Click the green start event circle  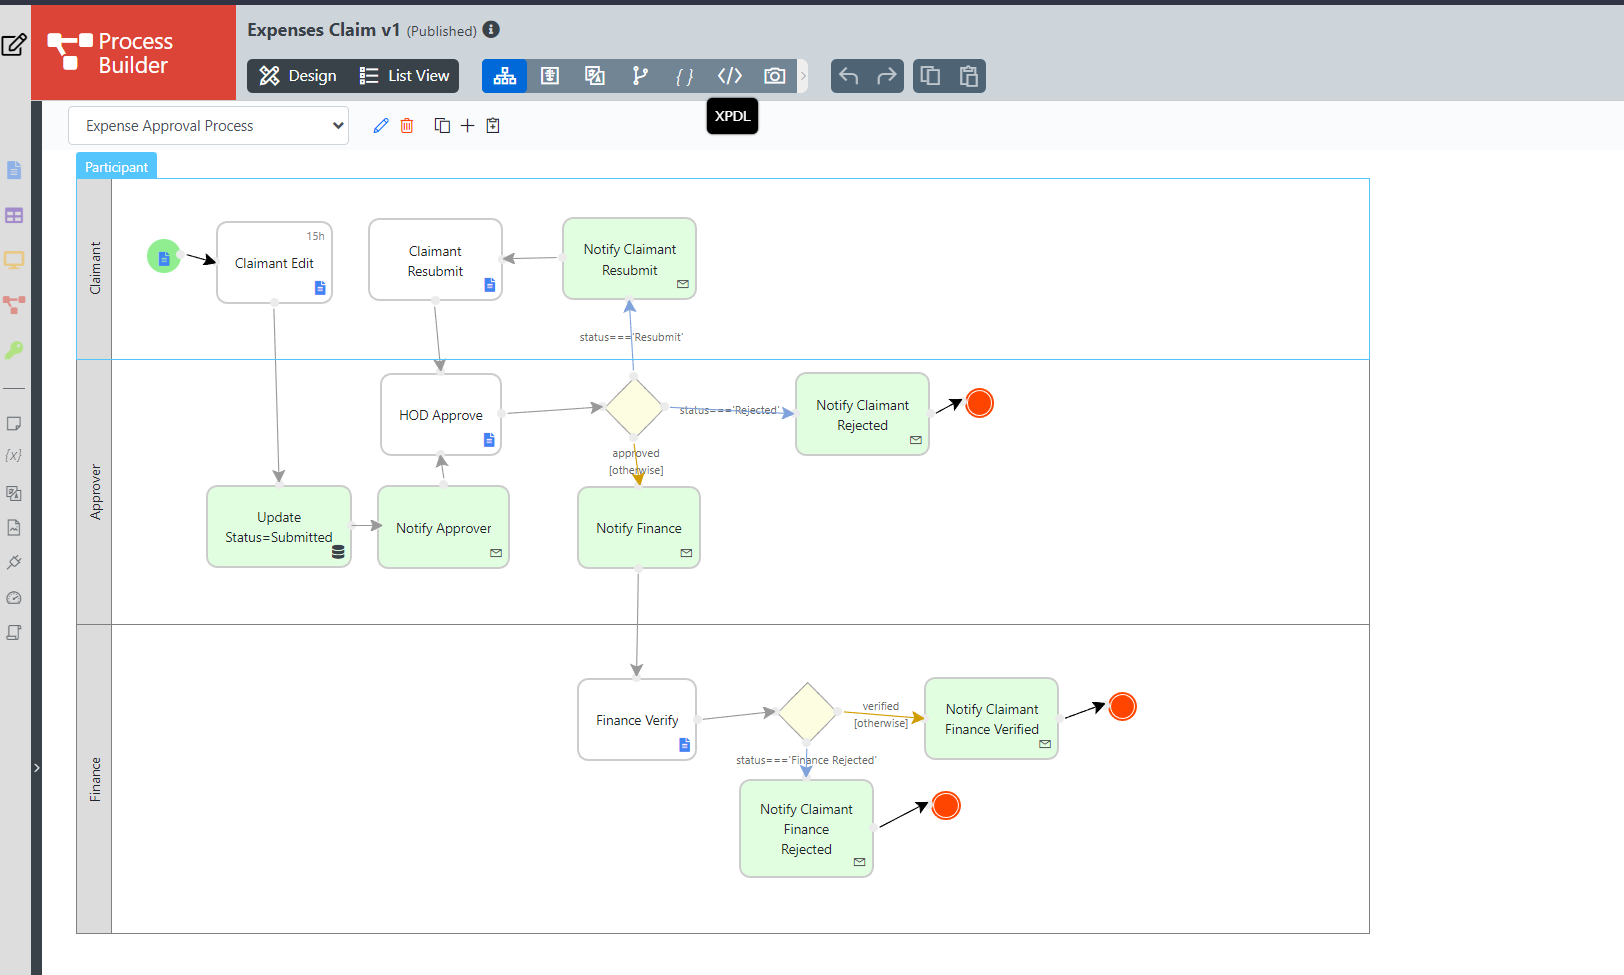click(163, 257)
